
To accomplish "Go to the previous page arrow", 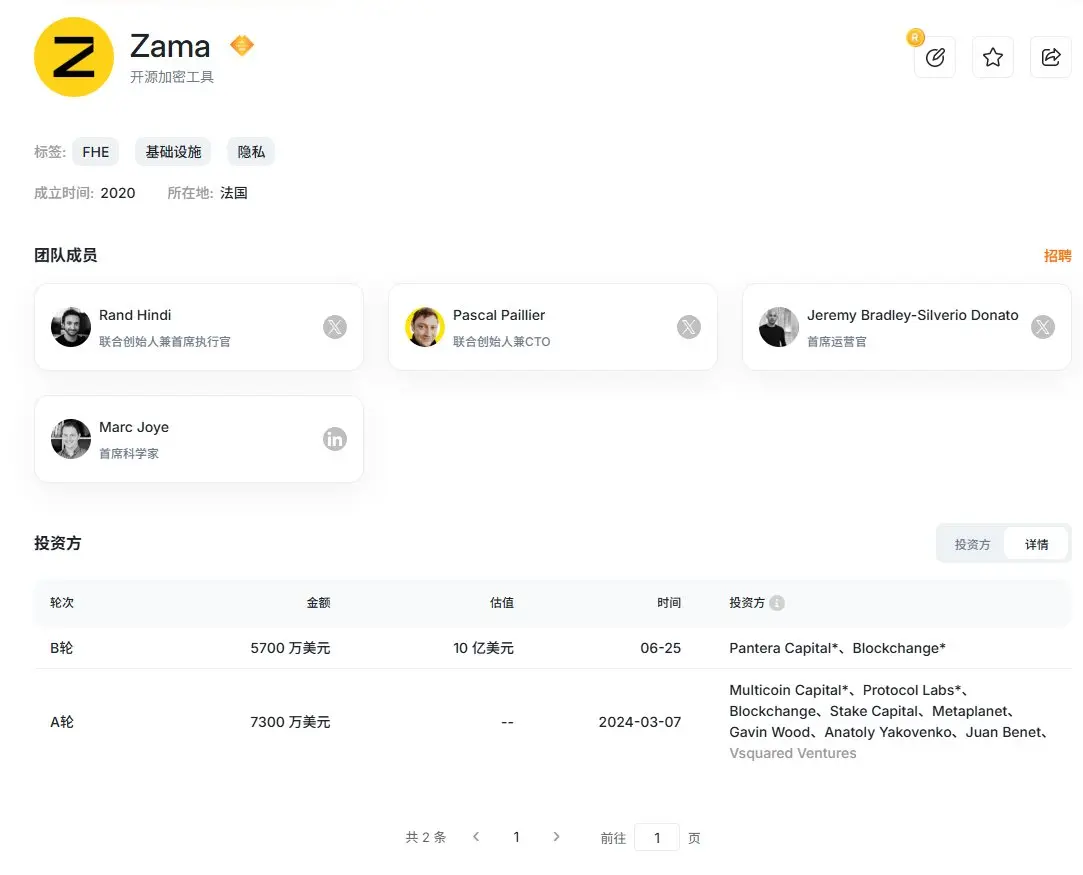I will tap(476, 837).
